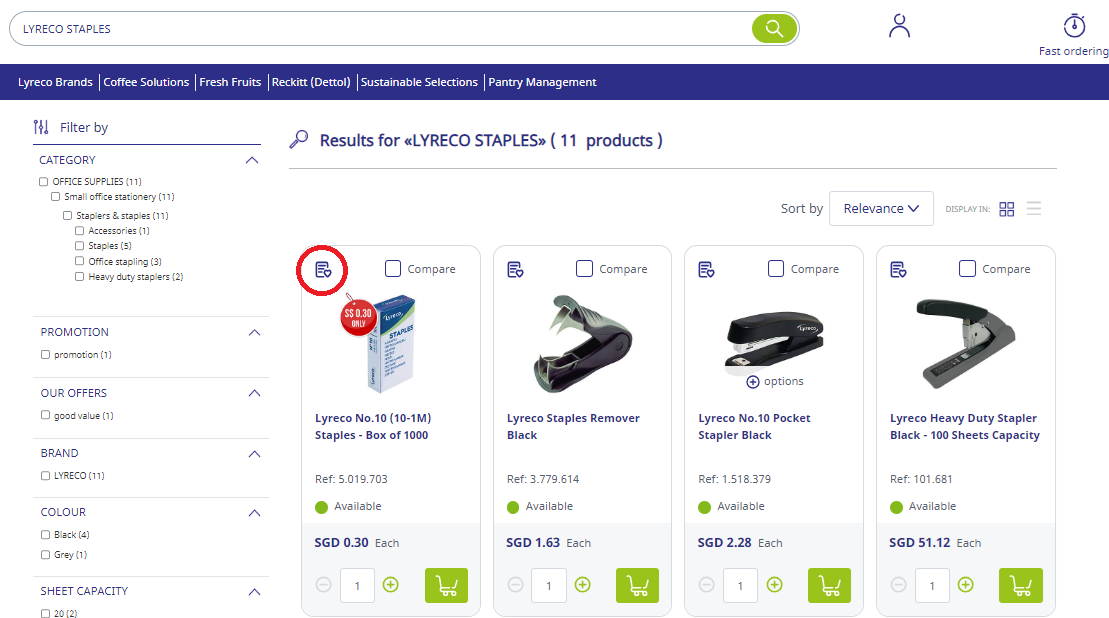
Task: Collapse the OUR OFFERS filter section
Action: point(255,393)
